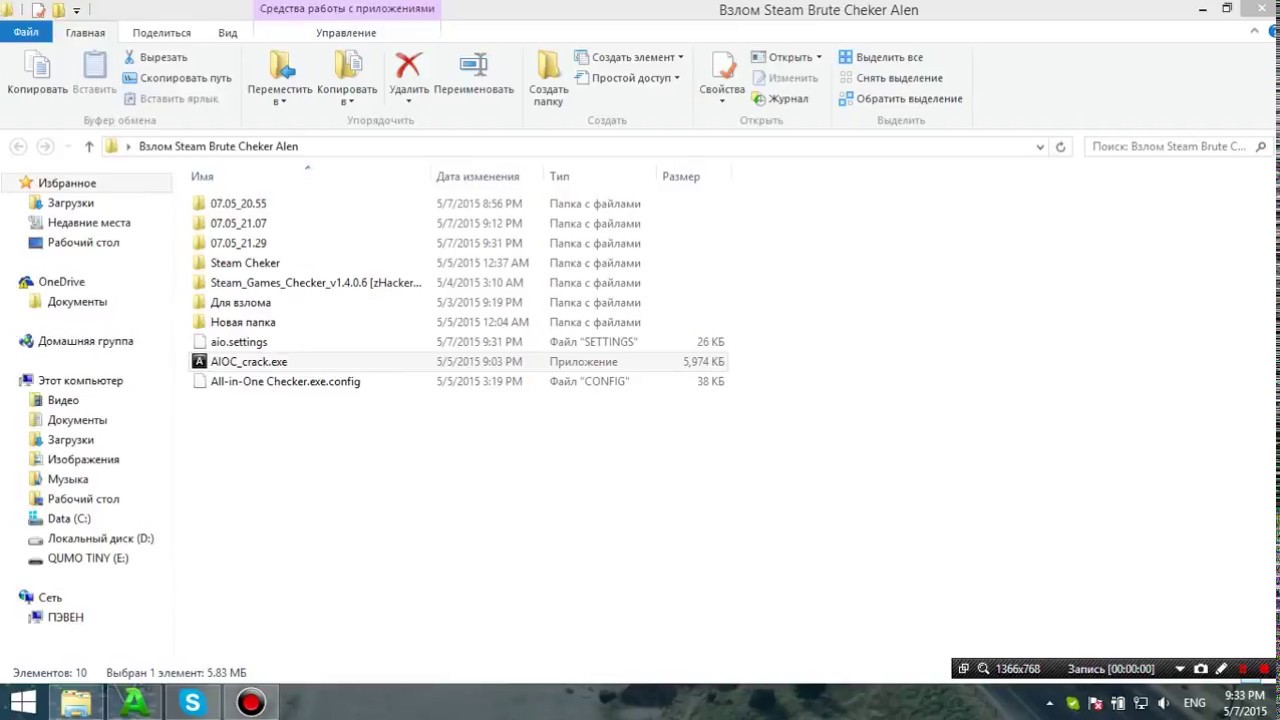1280x720 pixels.
Task: Switch to the Share (Поделиться) tab
Action: click(161, 33)
